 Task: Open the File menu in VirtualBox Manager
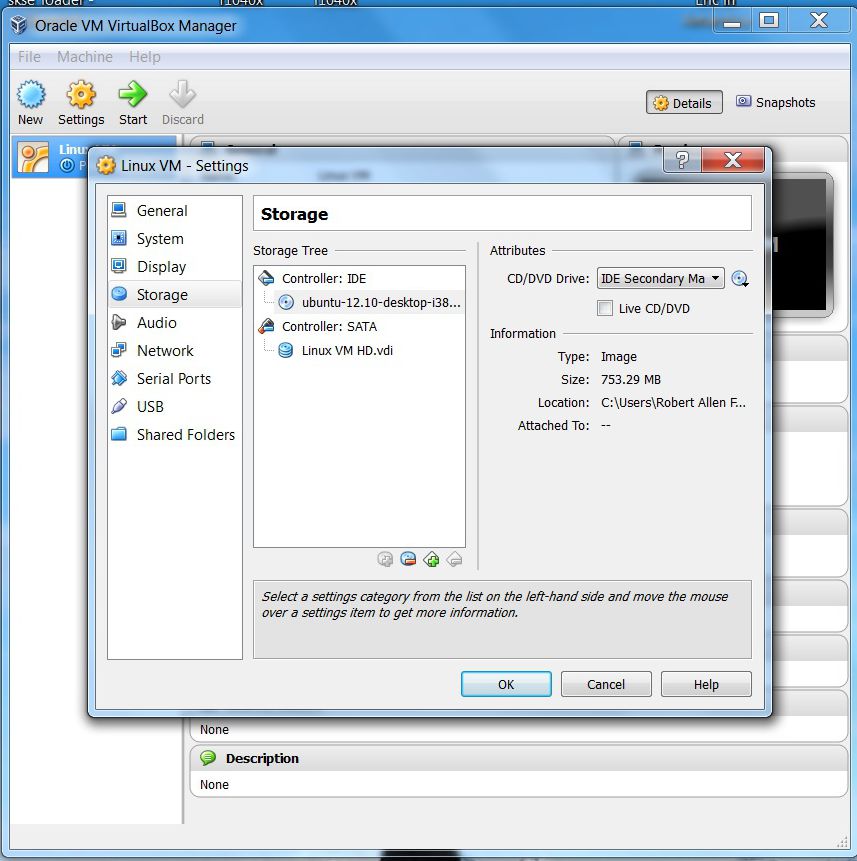pyautogui.click(x=29, y=57)
